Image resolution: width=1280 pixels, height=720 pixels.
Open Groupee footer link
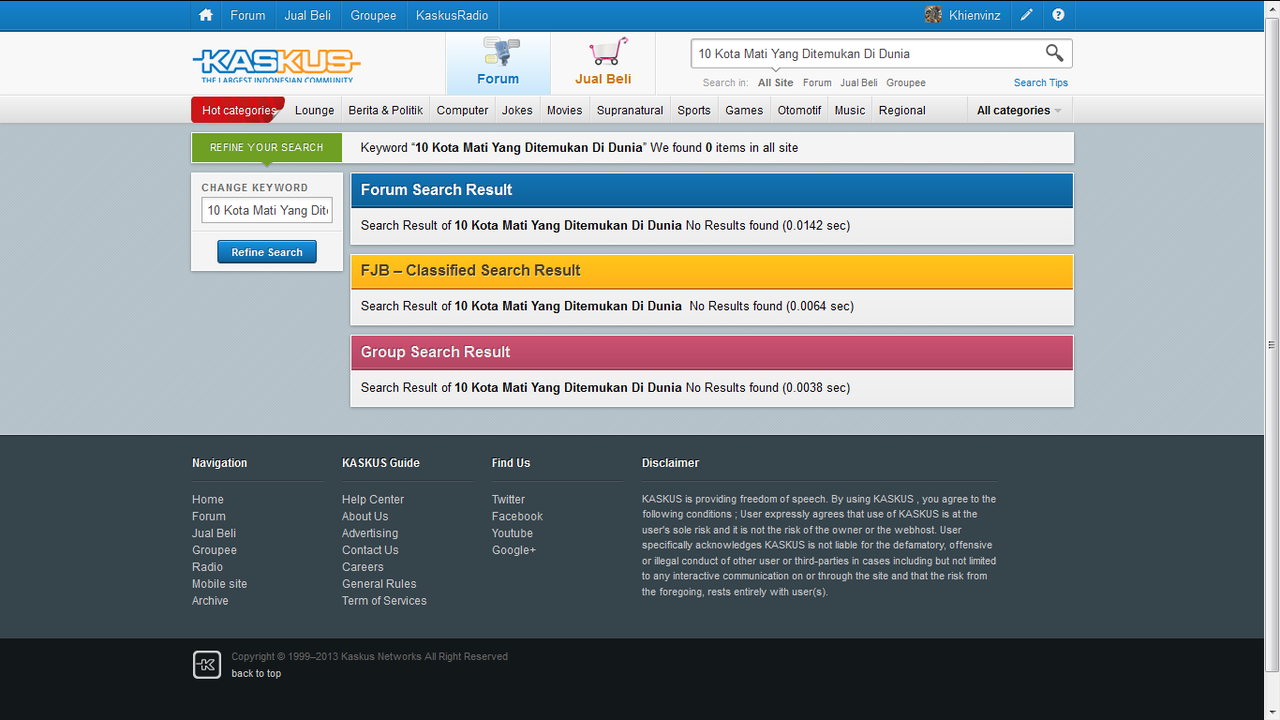pos(215,551)
